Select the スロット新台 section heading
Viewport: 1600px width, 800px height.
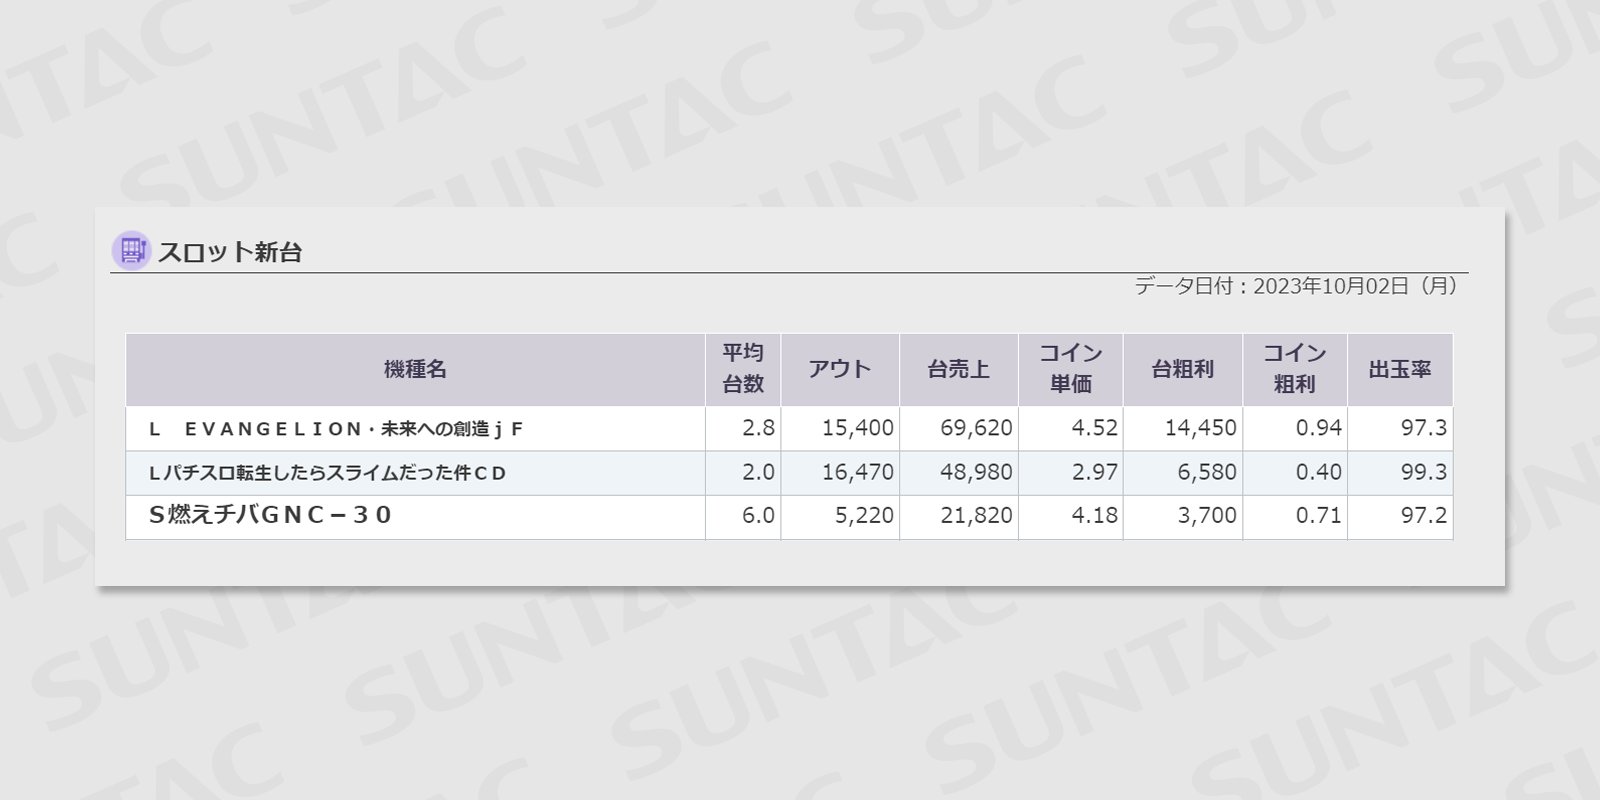[x=230, y=252]
